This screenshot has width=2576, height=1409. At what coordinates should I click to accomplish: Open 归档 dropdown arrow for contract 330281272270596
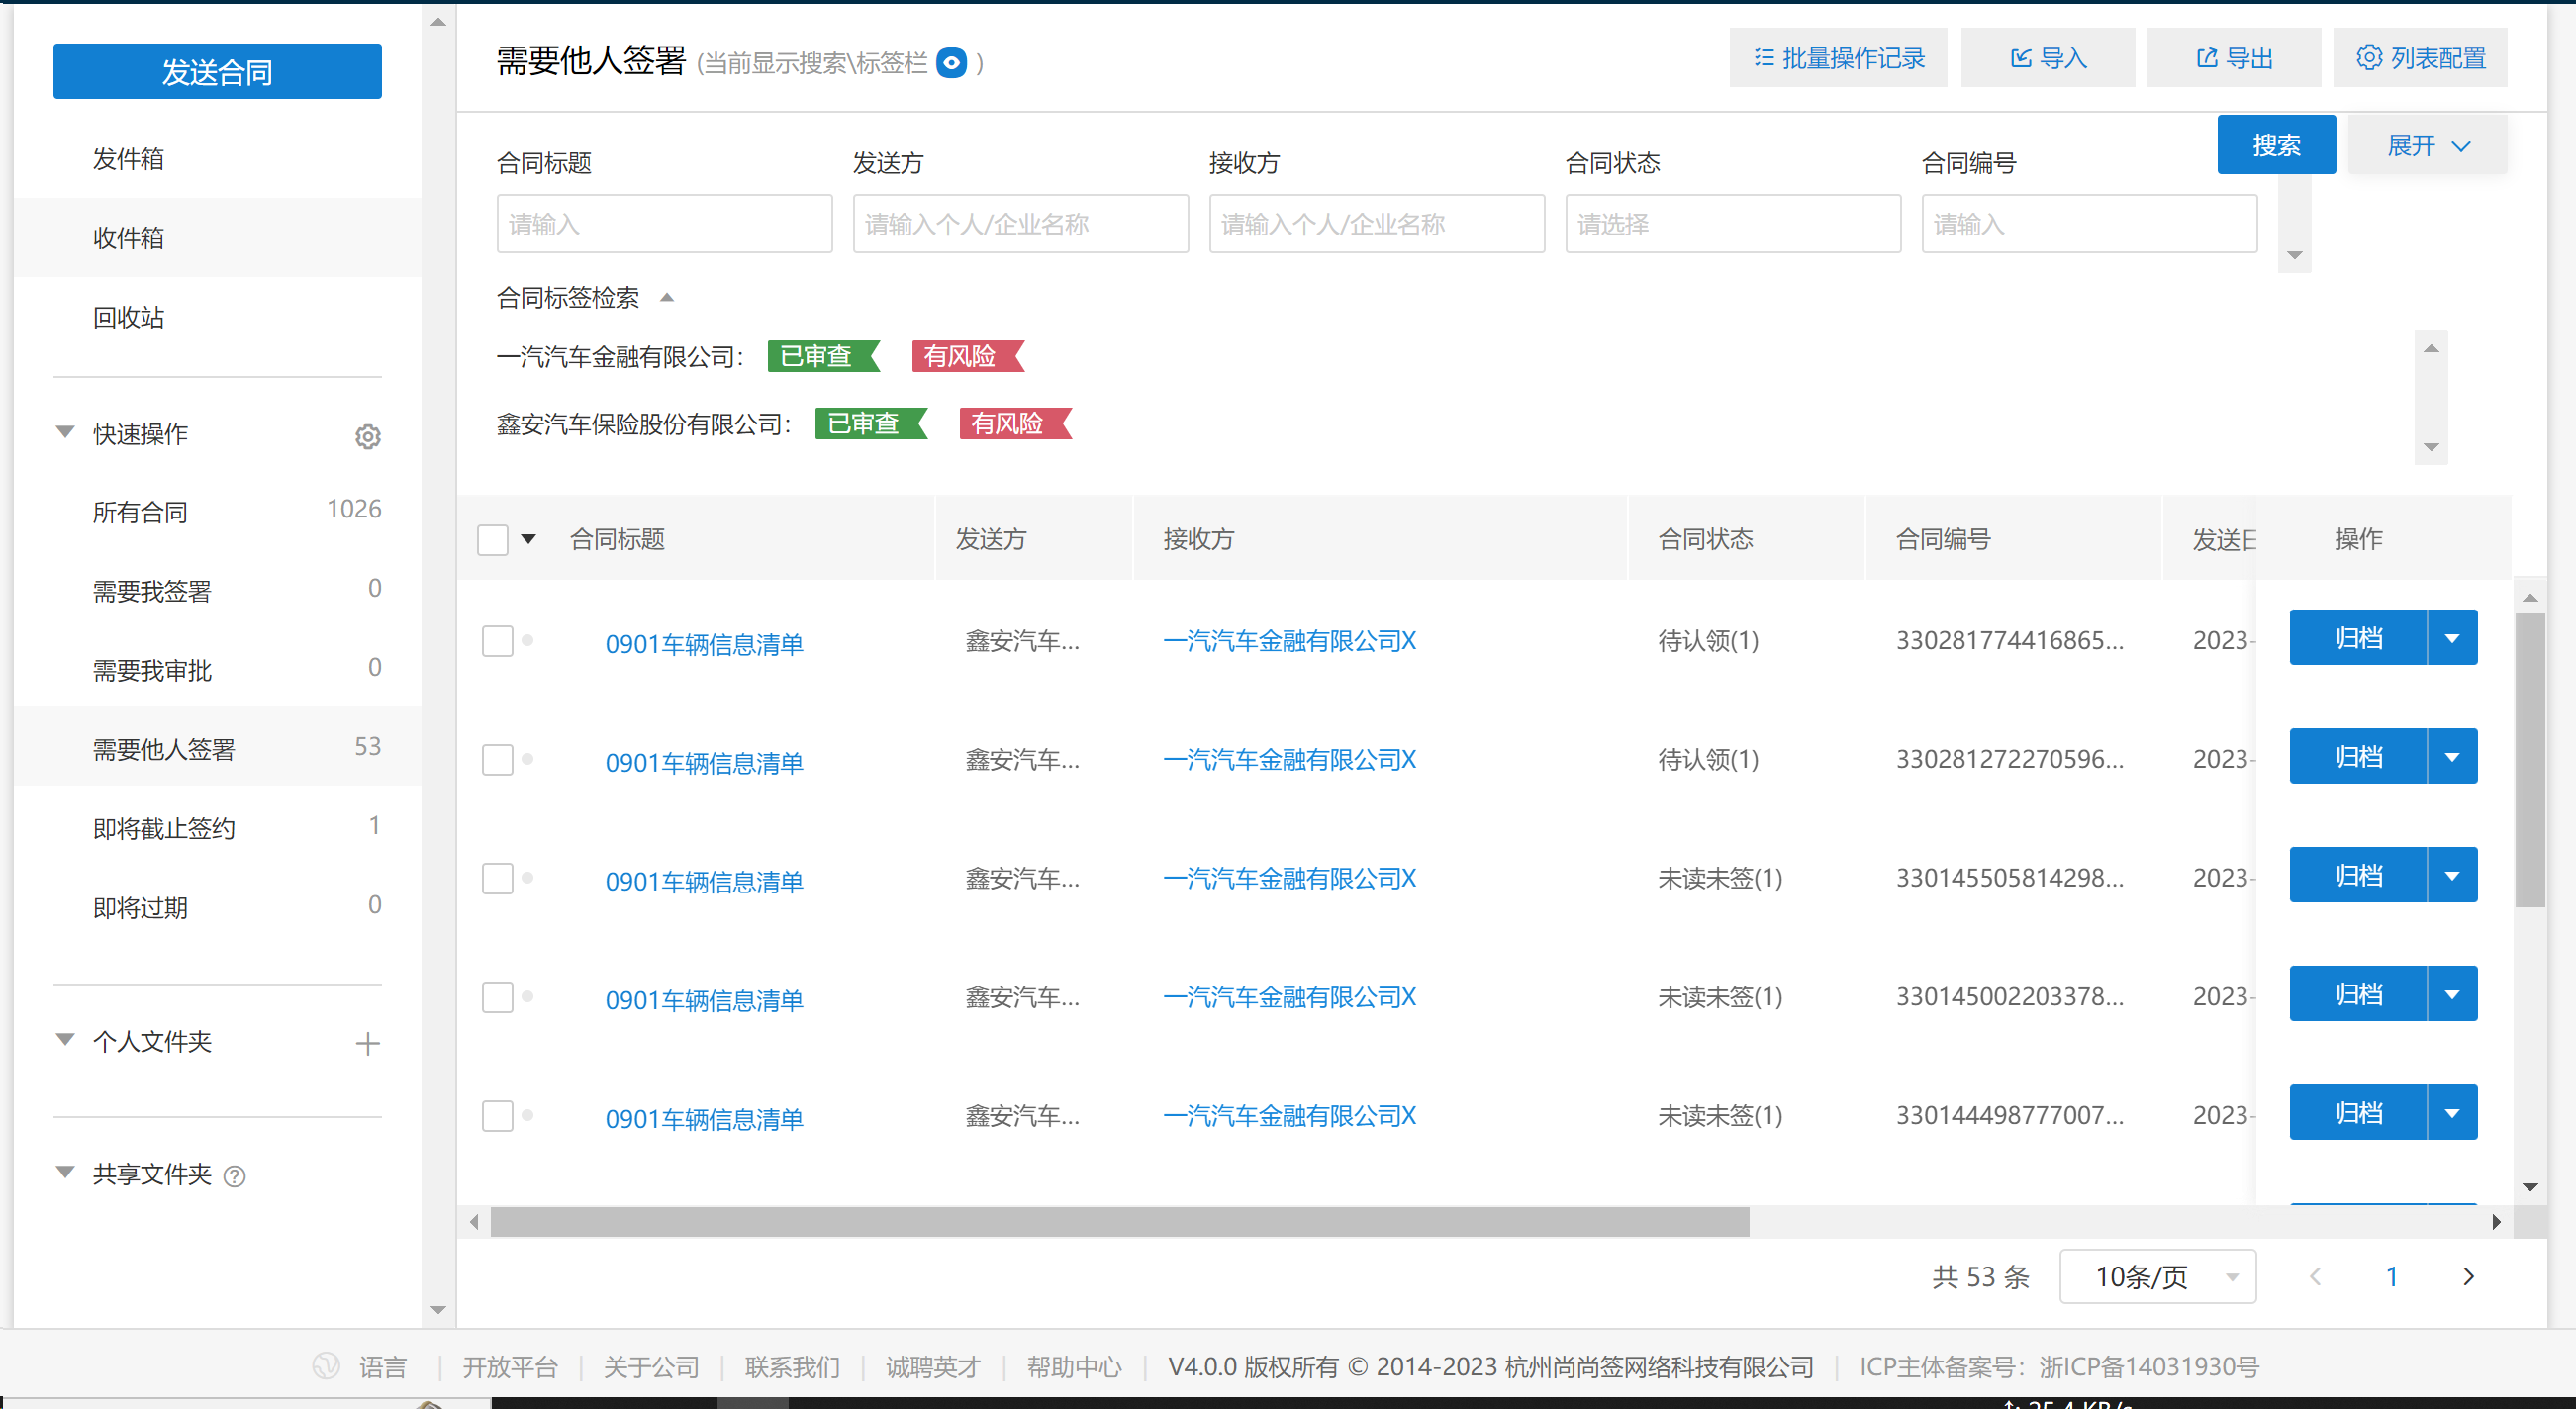2452,756
